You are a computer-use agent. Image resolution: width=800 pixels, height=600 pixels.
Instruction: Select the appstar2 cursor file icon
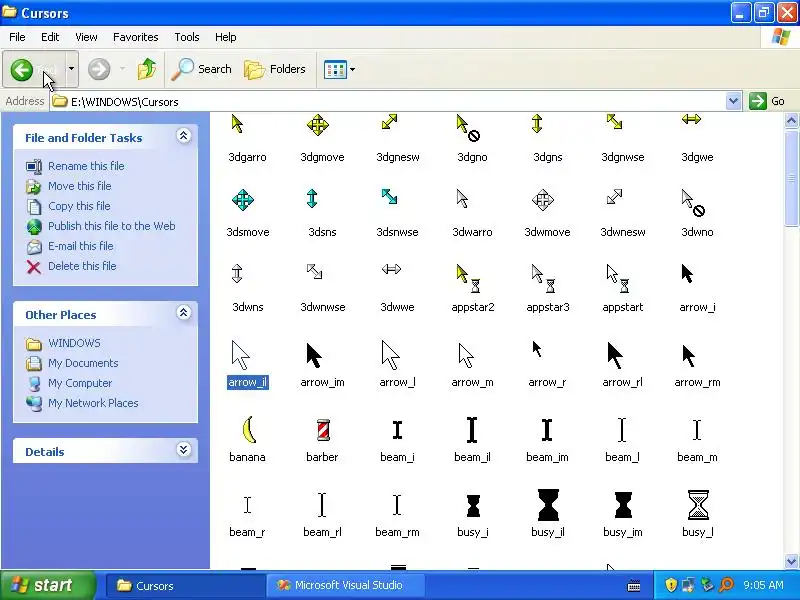(468, 279)
